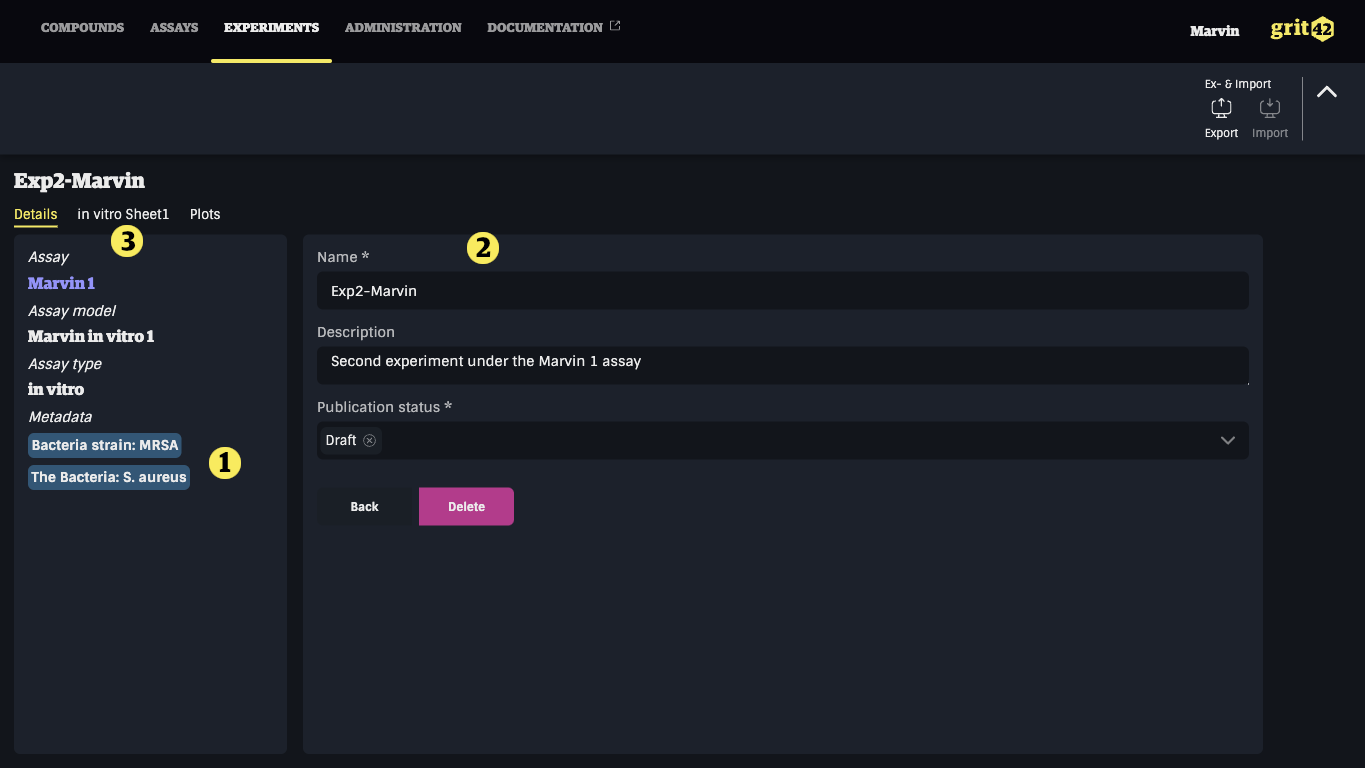The width and height of the screenshot is (1365, 768).
Task: Open the Marvin 1 assay link
Action: click(61, 284)
